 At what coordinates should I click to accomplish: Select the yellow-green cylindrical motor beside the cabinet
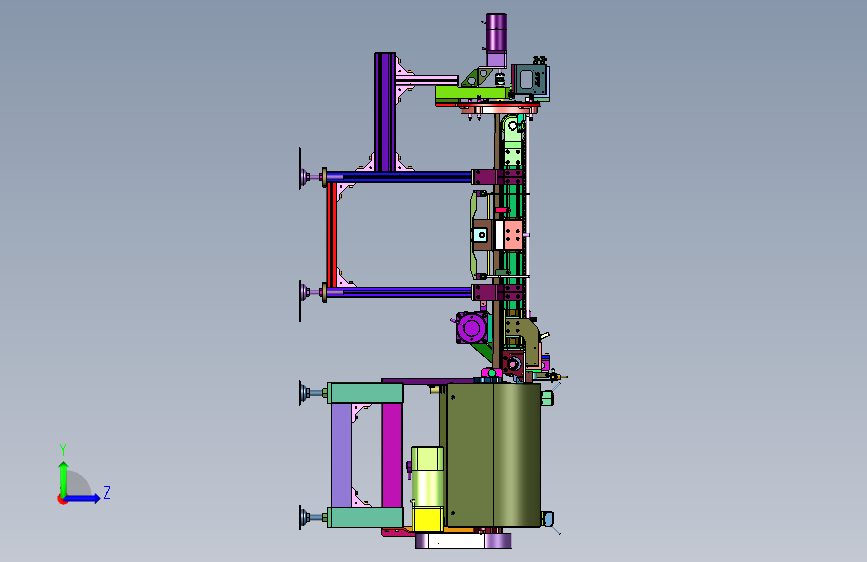click(427, 476)
